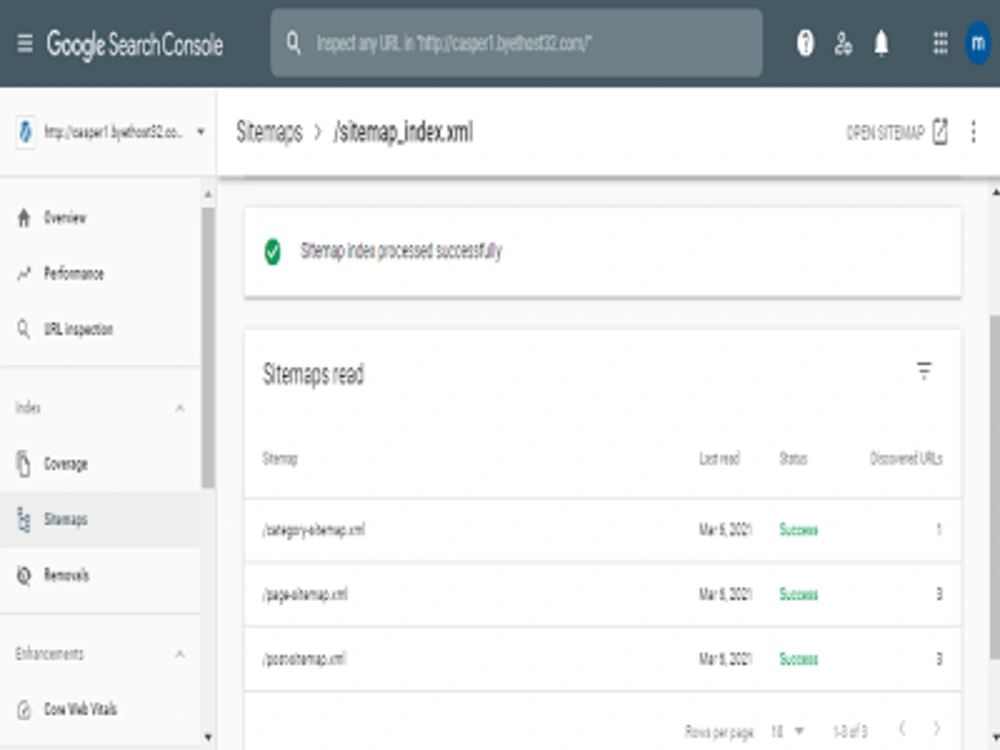Click the discovered URL count of page sitemap

tap(939, 594)
